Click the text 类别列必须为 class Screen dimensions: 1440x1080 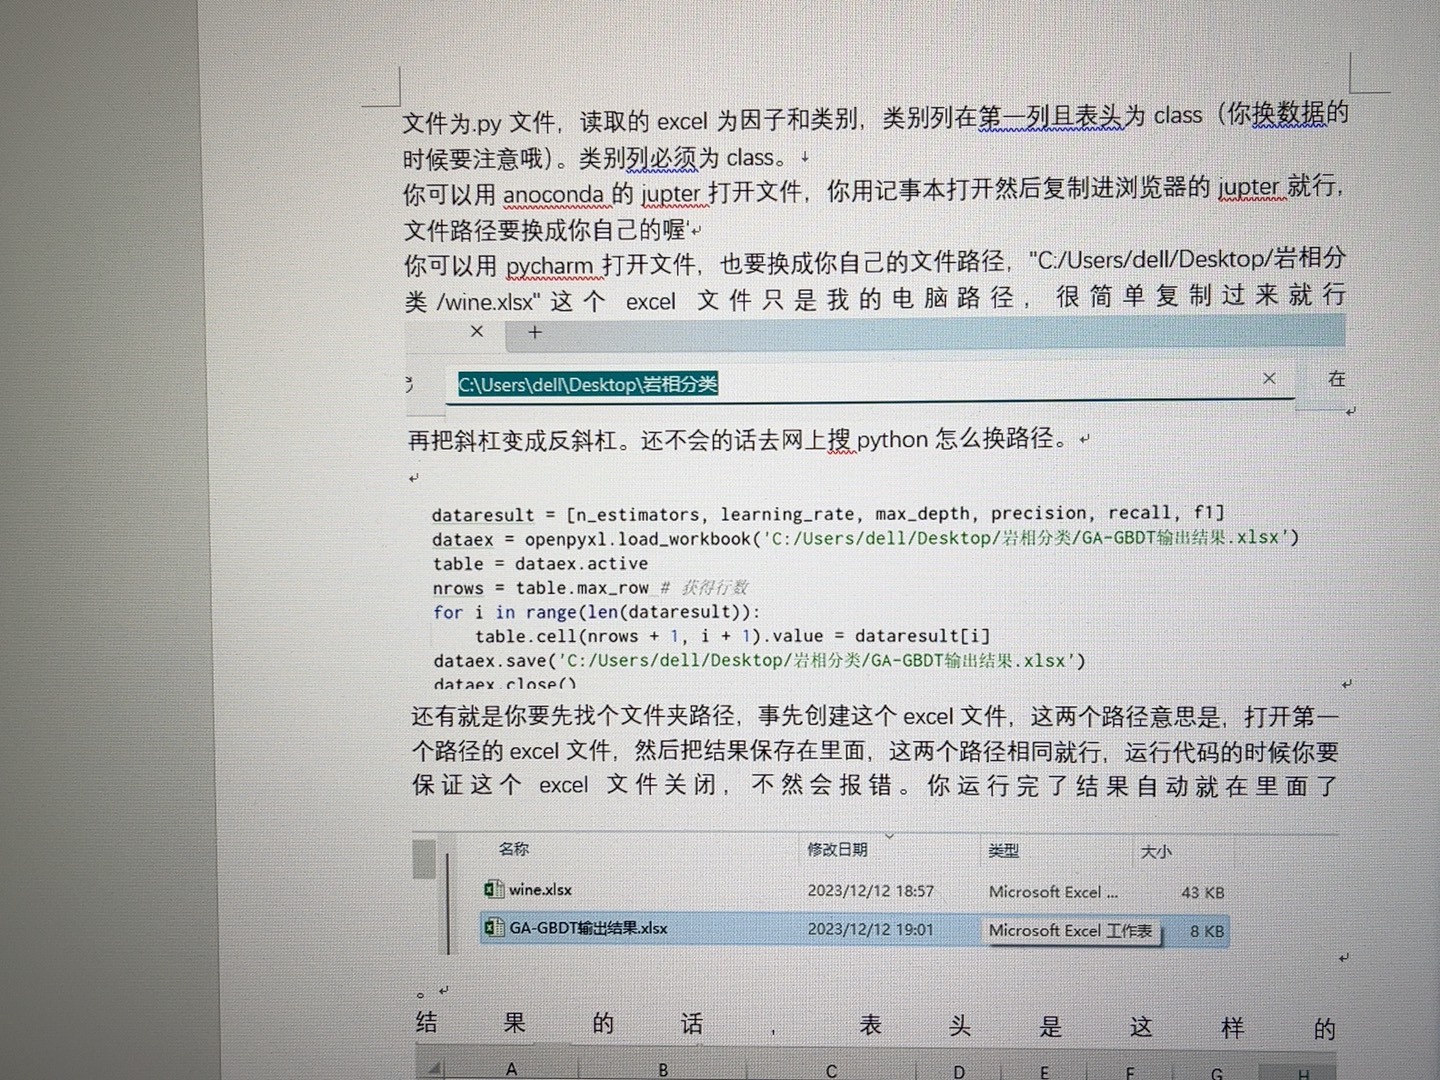tap(677, 158)
